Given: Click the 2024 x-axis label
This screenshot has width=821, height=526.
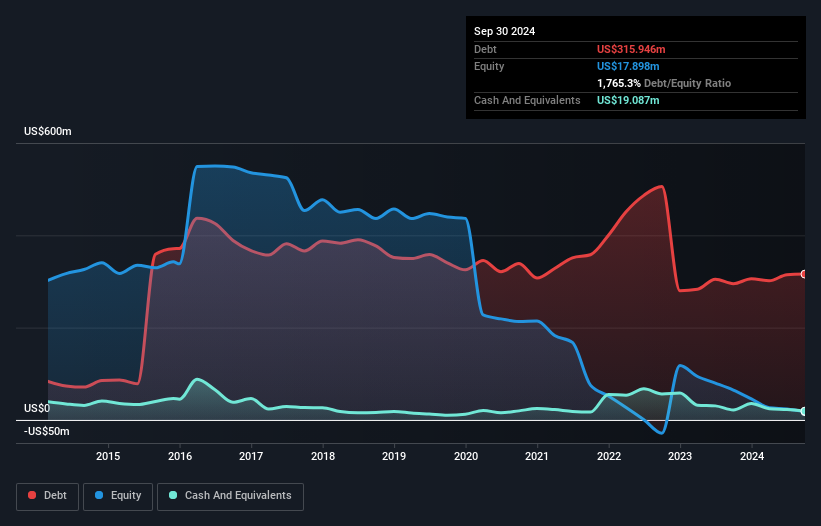Looking at the screenshot, I should tap(752, 456).
